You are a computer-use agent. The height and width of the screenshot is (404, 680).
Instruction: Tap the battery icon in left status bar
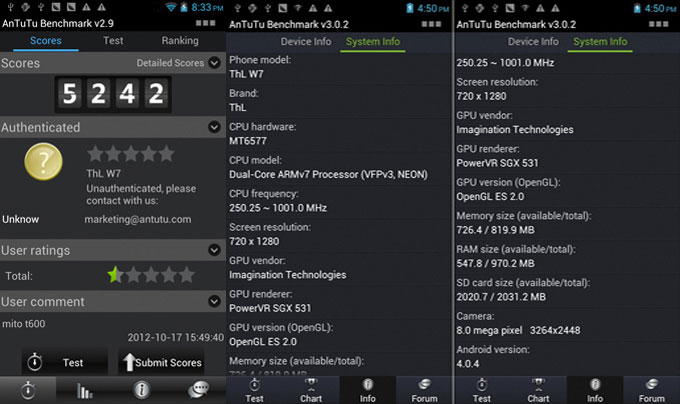pos(184,7)
